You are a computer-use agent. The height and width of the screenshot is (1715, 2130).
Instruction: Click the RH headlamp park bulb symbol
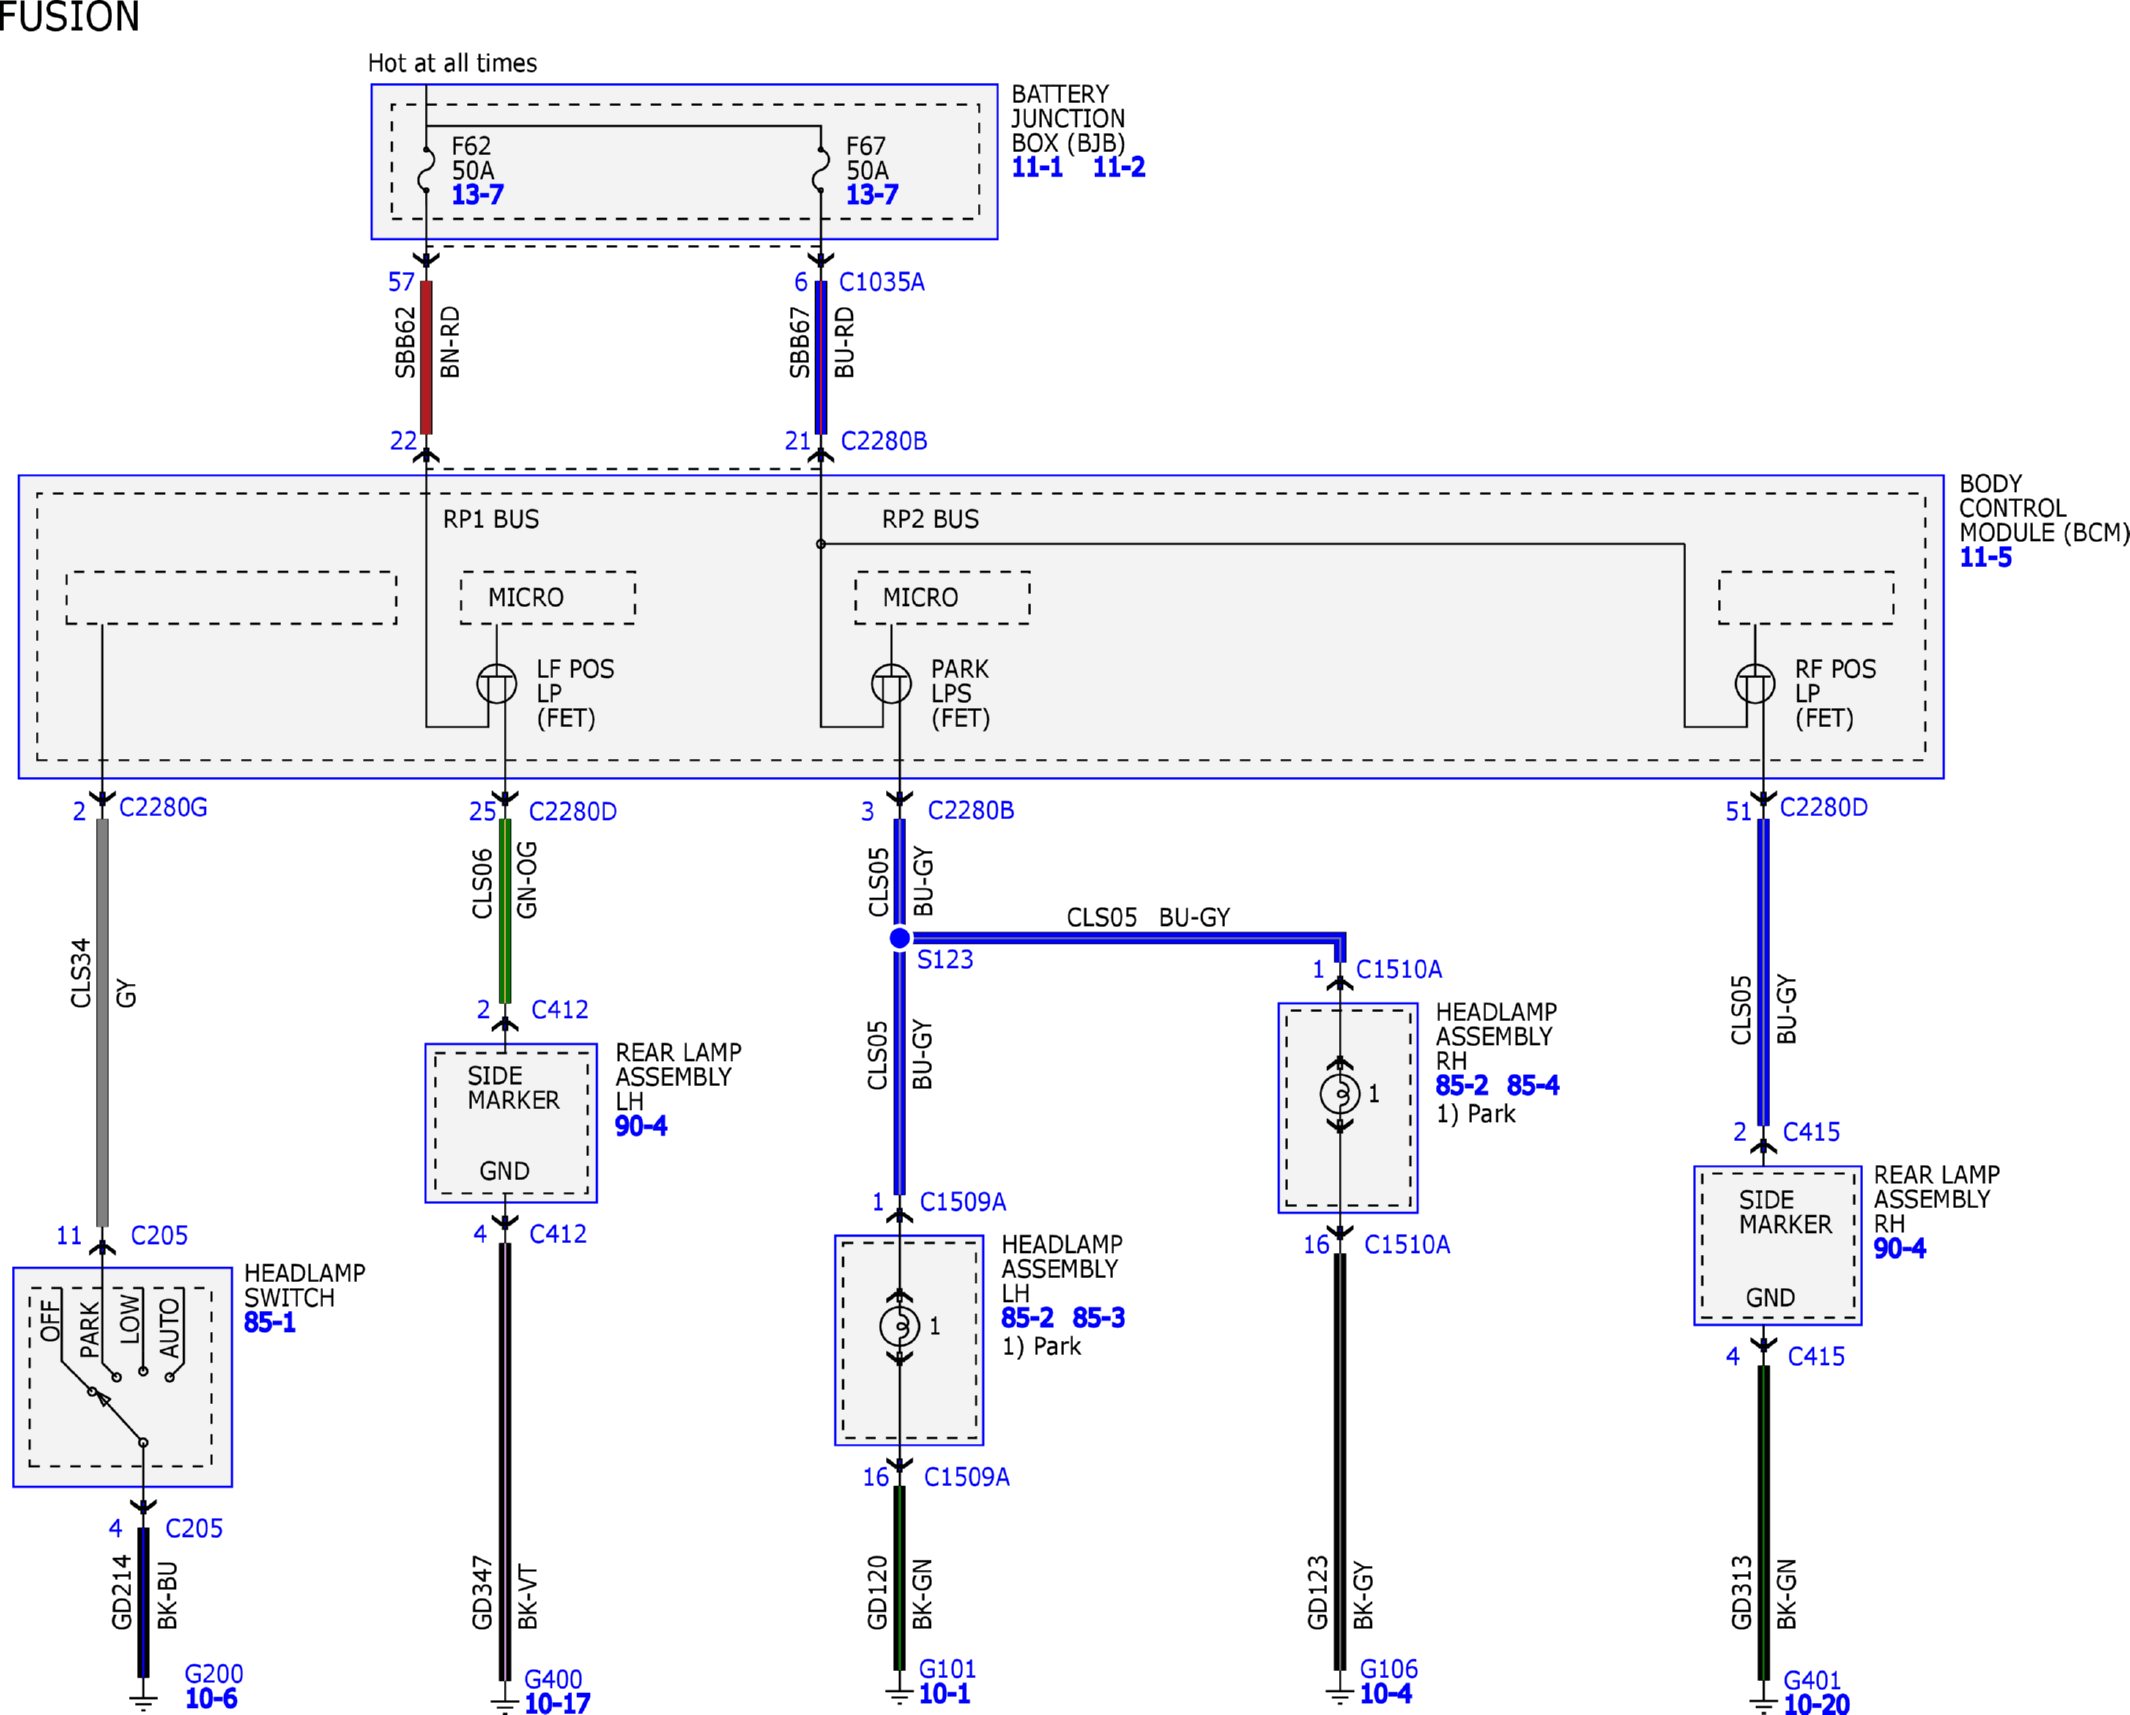click(x=1340, y=1094)
